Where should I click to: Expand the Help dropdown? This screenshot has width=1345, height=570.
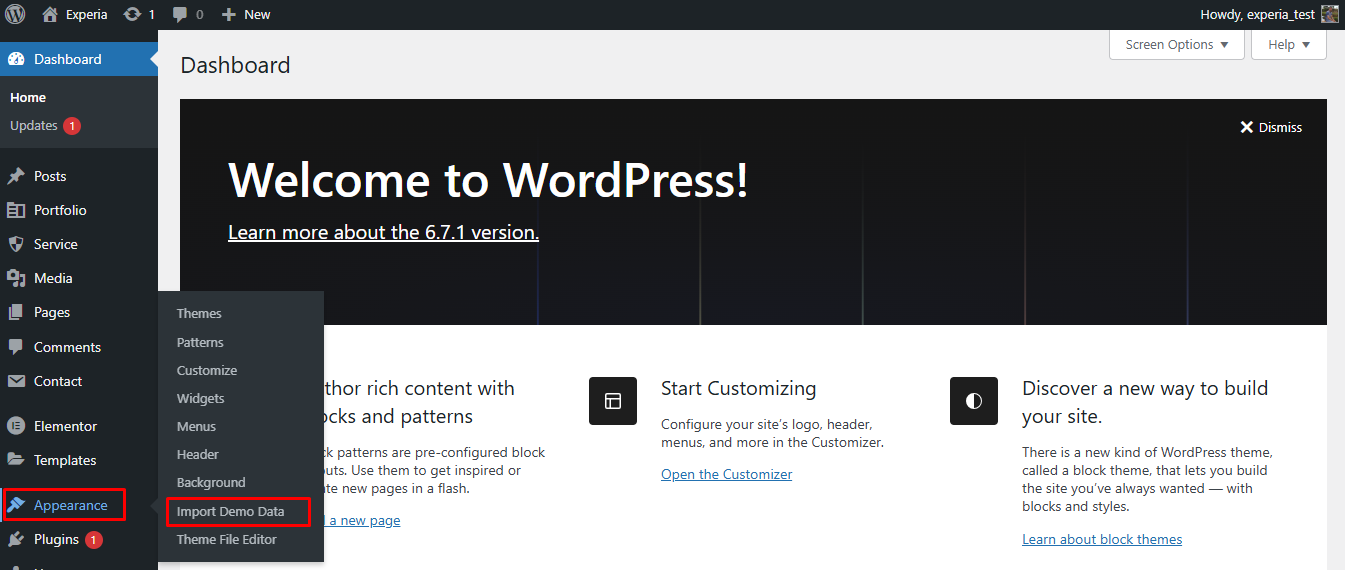1289,45
